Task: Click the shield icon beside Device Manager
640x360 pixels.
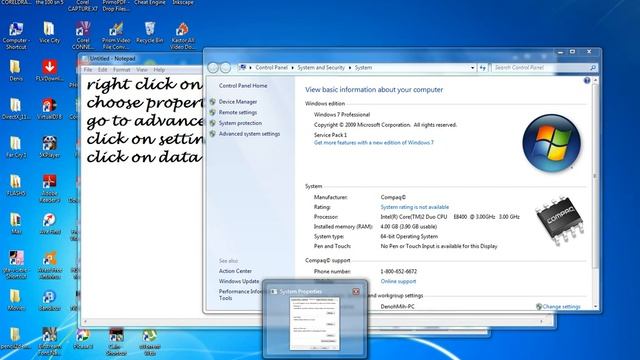Action: [x=213, y=102]
